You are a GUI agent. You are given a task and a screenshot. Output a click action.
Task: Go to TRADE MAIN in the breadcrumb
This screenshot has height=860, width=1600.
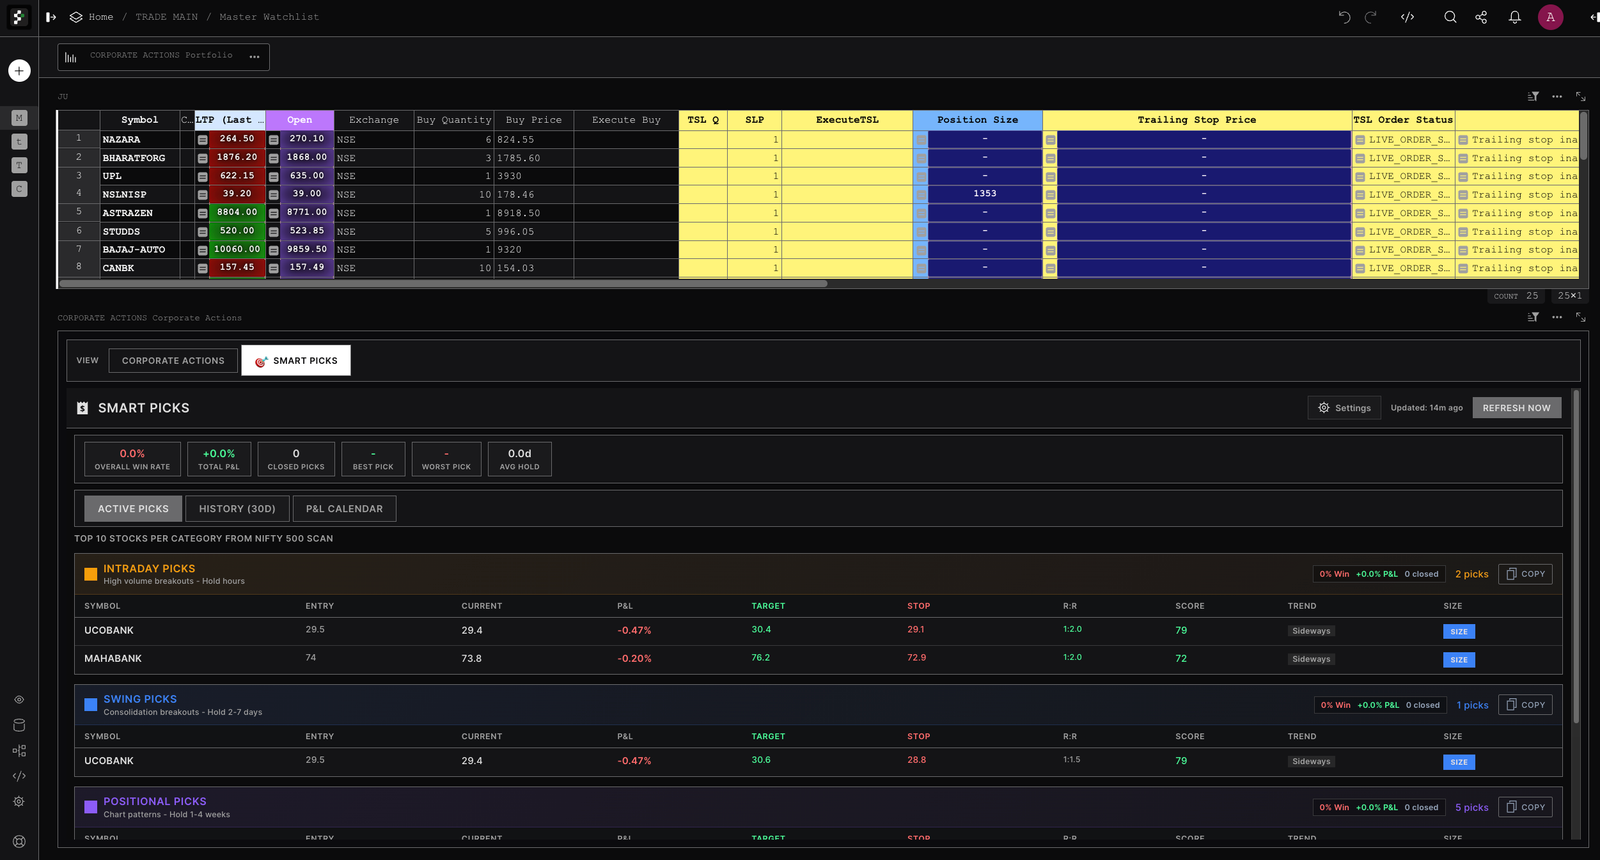point(167,17)
